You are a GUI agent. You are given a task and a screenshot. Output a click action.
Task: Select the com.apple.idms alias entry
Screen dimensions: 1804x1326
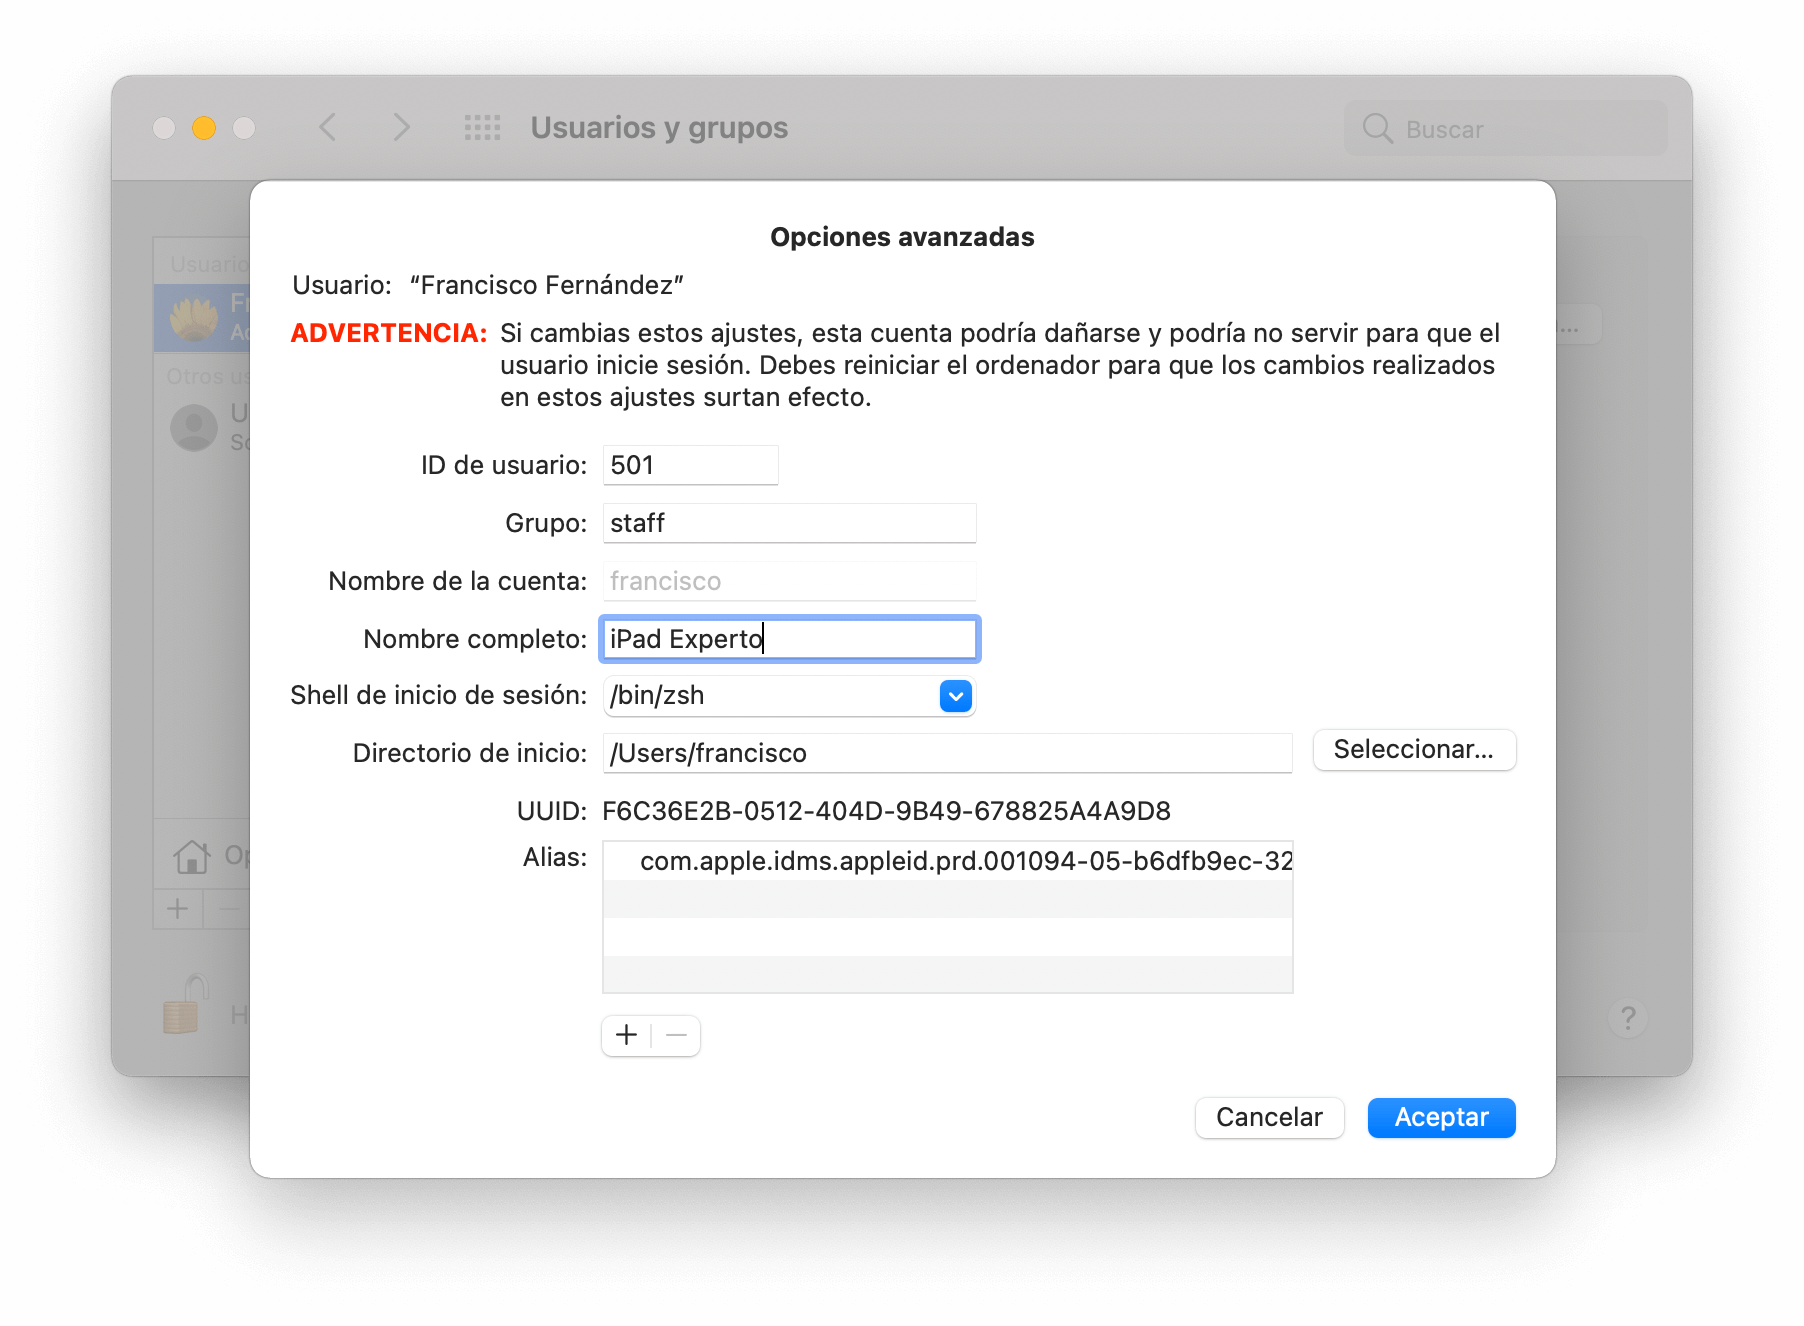click(947, 860)
